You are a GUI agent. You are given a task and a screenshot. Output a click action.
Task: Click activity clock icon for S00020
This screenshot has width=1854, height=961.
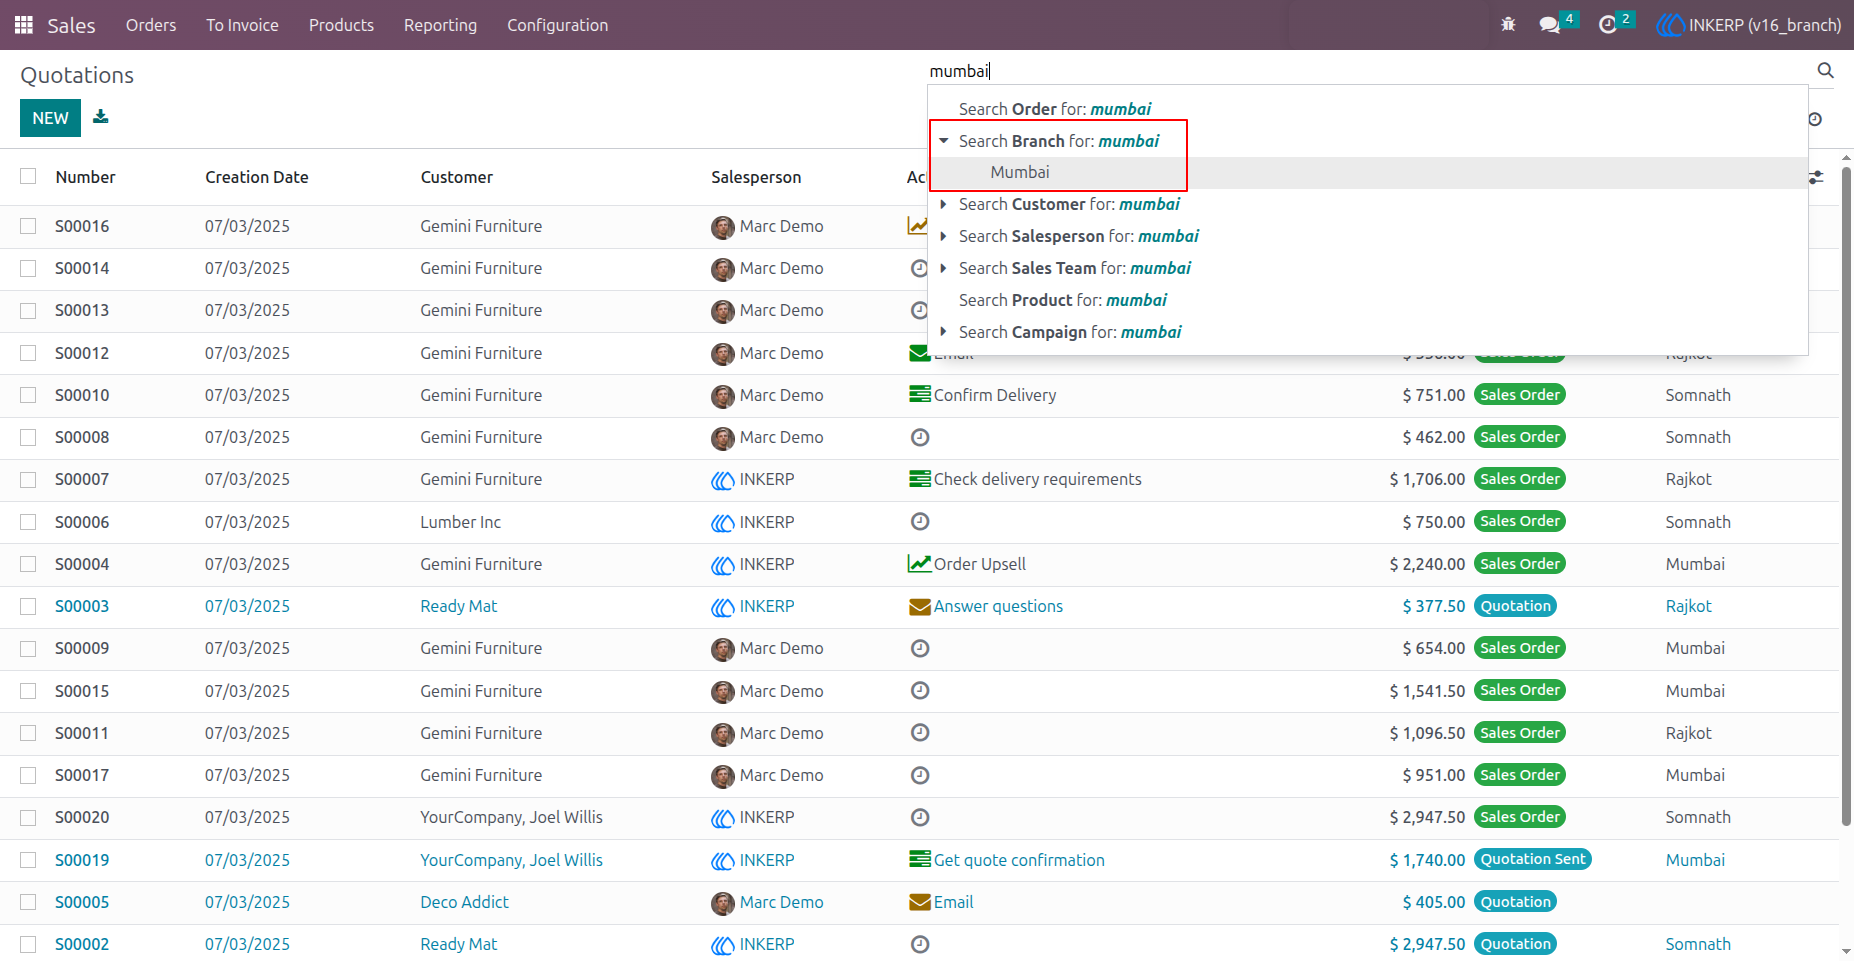tap(920, 817)
